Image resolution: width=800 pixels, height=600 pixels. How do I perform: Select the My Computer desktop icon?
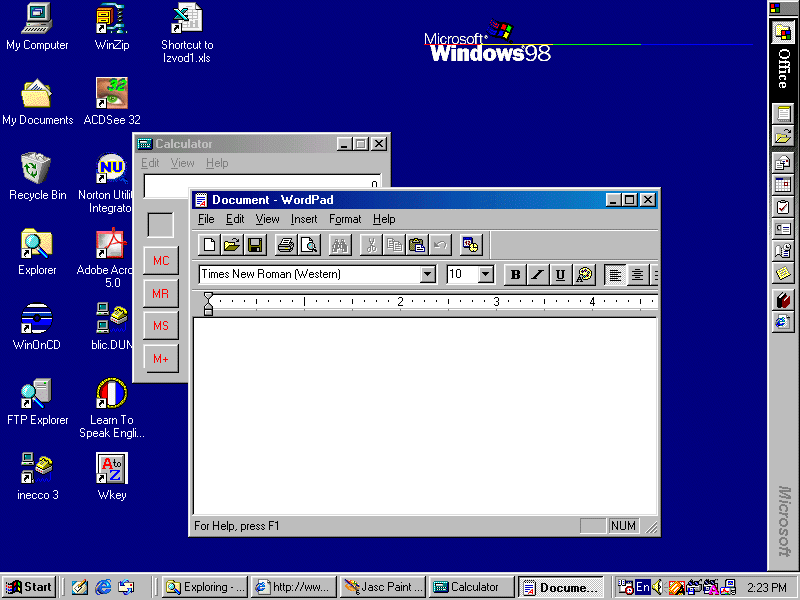37,27
